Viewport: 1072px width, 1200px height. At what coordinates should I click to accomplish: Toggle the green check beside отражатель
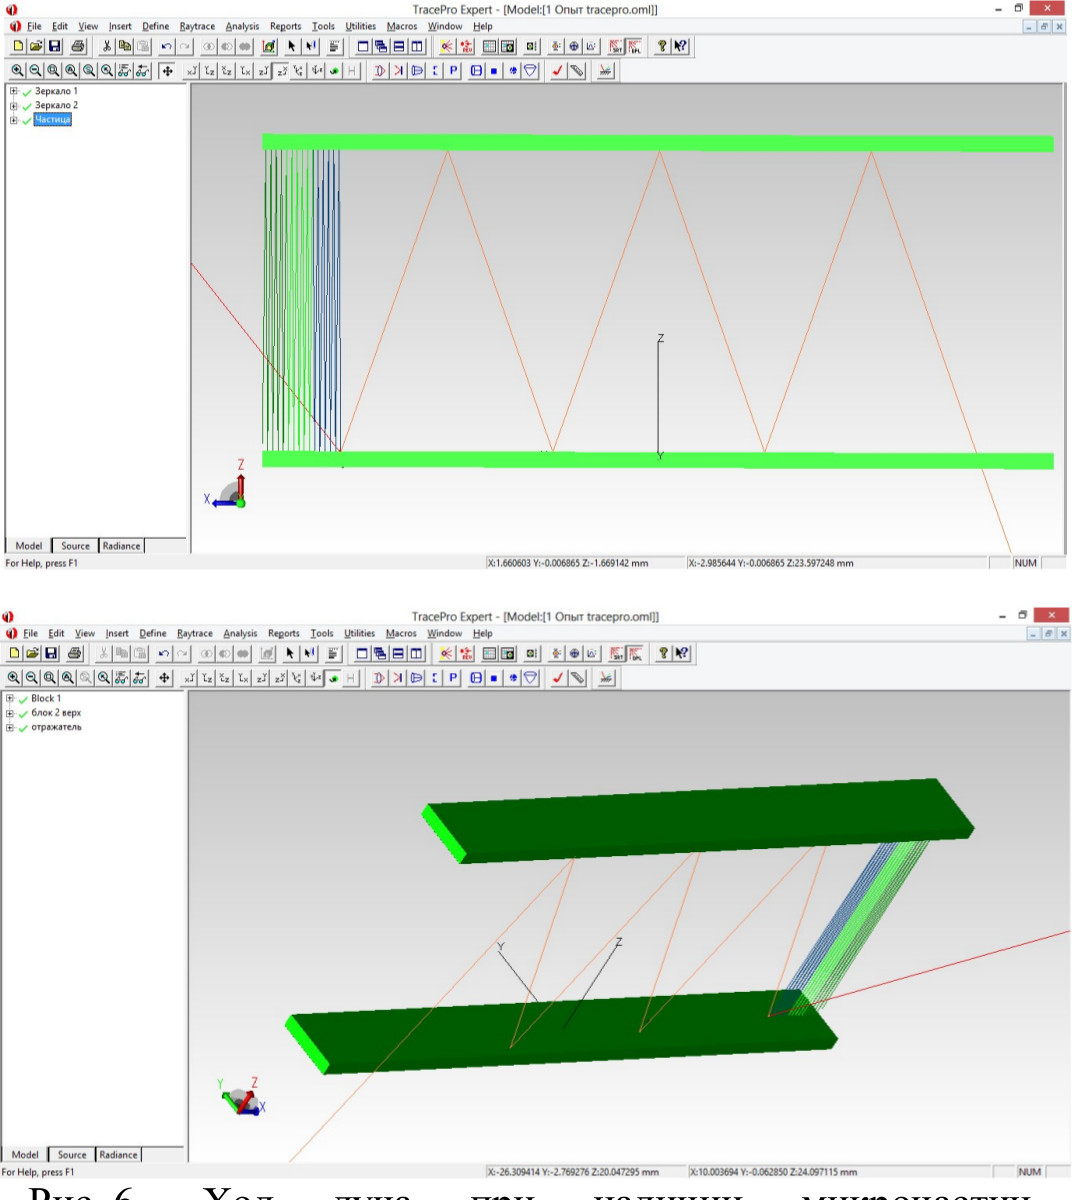coord(23,728)
